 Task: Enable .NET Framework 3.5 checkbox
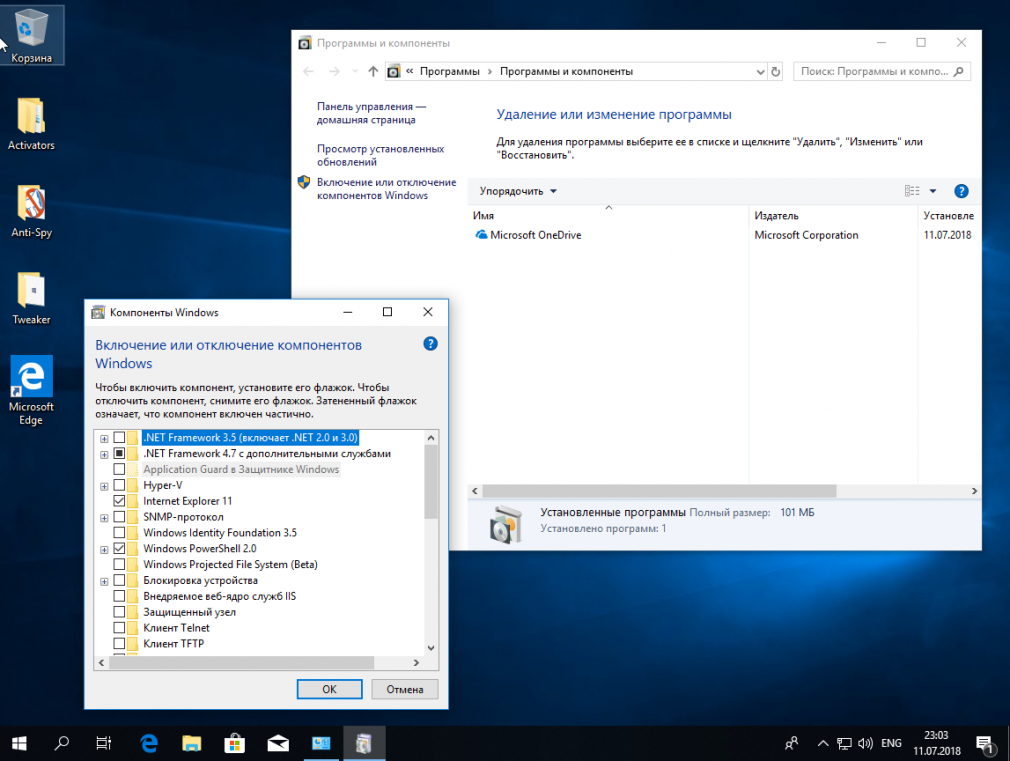119,438
